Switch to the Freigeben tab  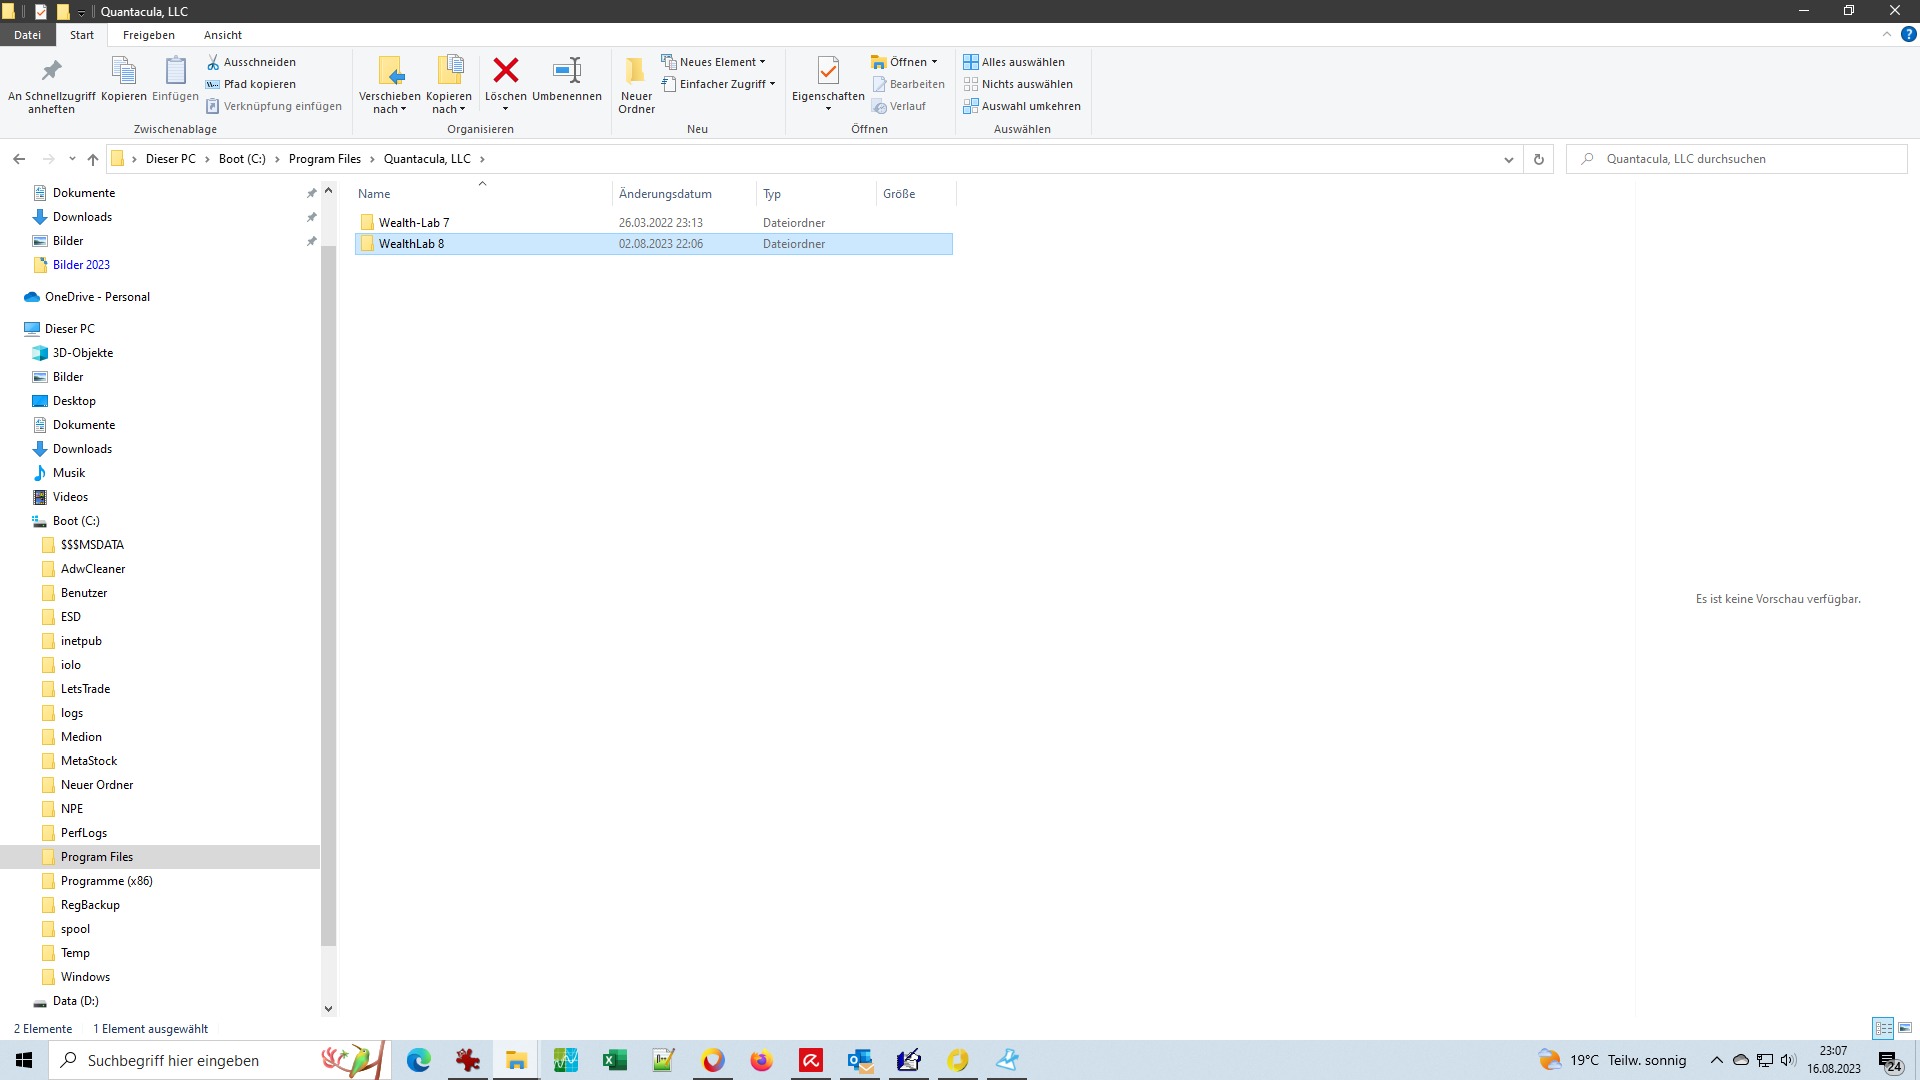(149, 35)
